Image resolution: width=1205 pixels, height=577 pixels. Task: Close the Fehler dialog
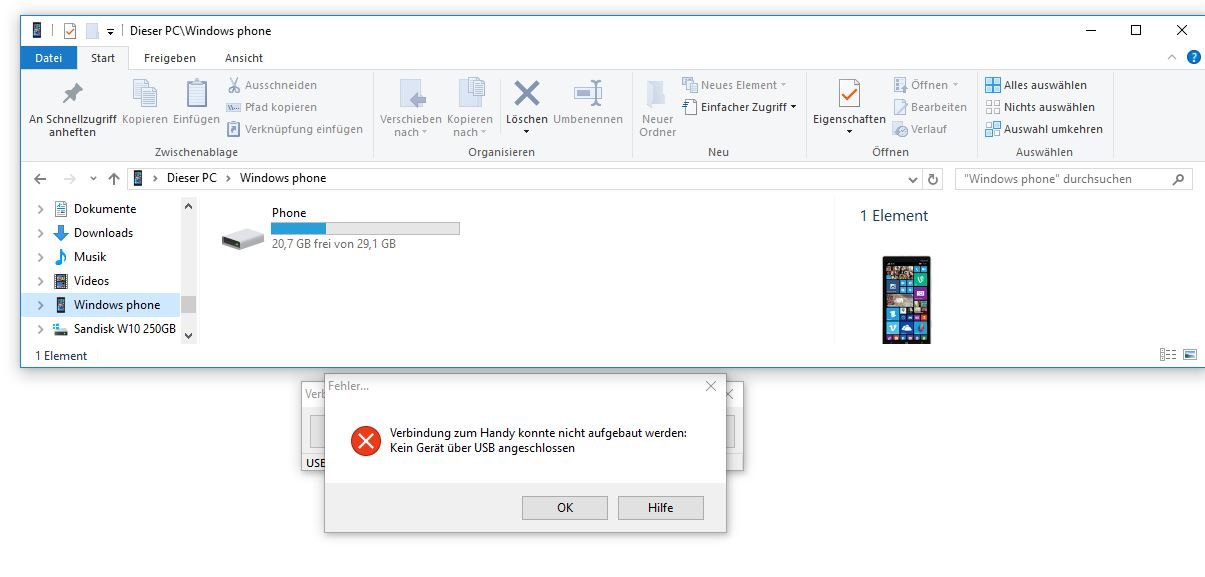click(x=711, y=385)
